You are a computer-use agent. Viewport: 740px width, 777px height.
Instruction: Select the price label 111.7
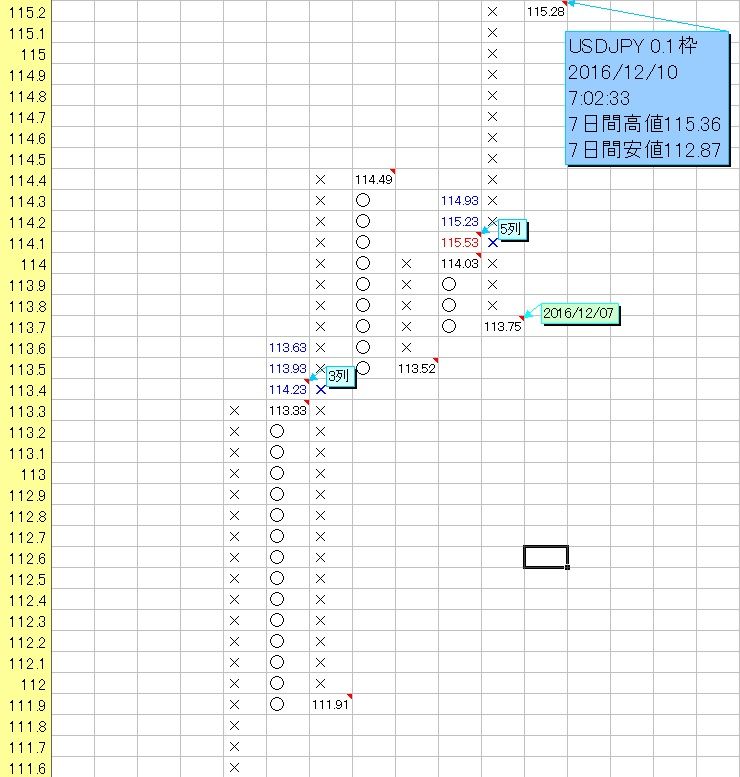(x=27, y=747)
